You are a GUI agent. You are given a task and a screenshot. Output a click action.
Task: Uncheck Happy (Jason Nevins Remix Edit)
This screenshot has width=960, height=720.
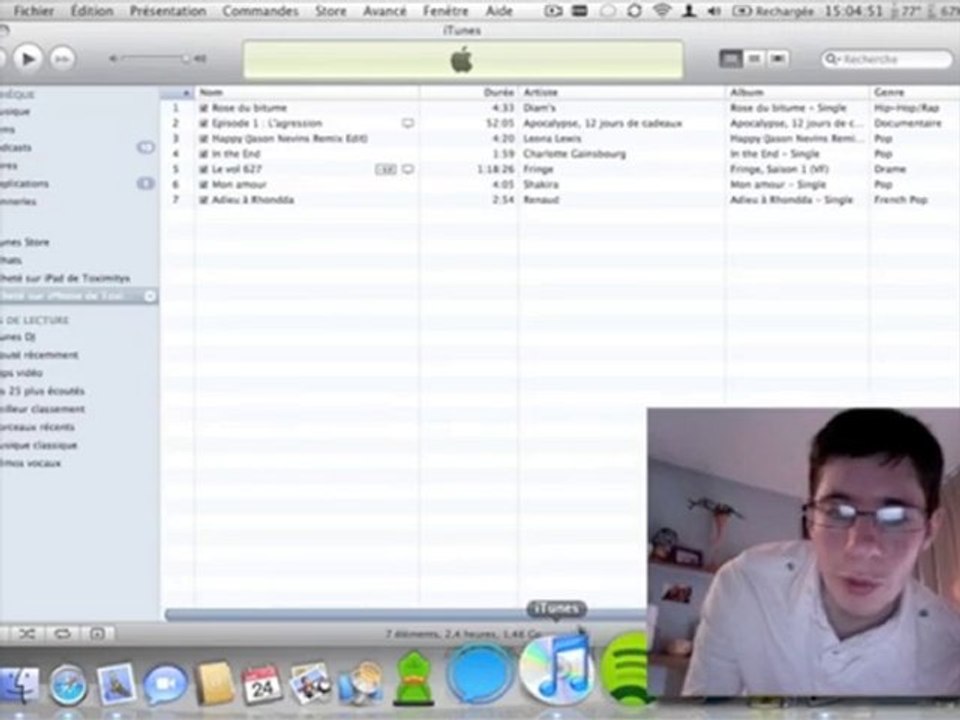[x=203, y=138]
